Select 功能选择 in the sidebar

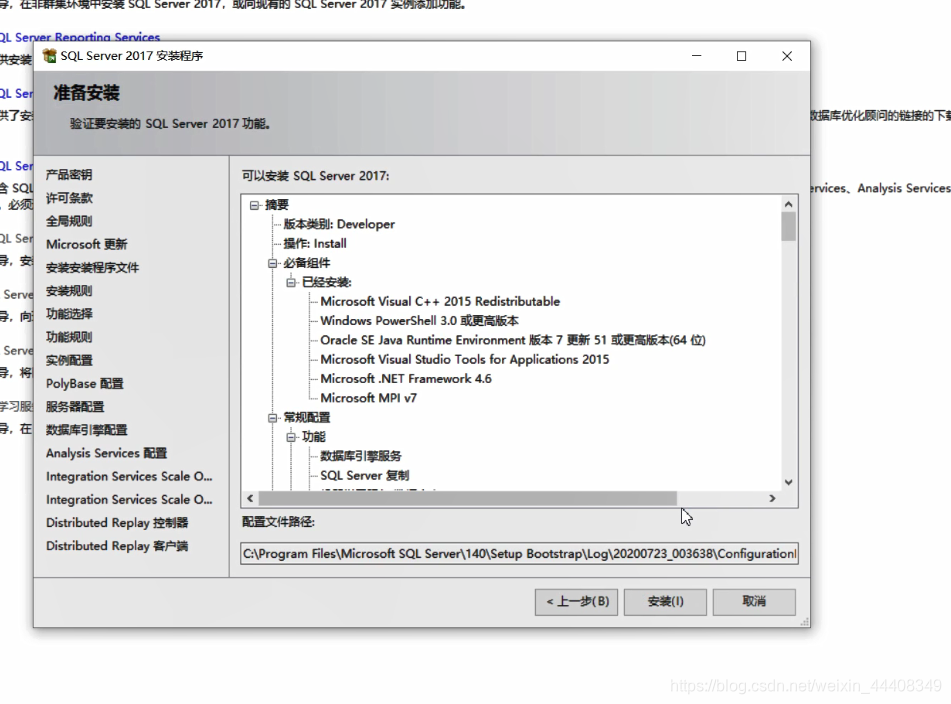(x=69, y=313)
